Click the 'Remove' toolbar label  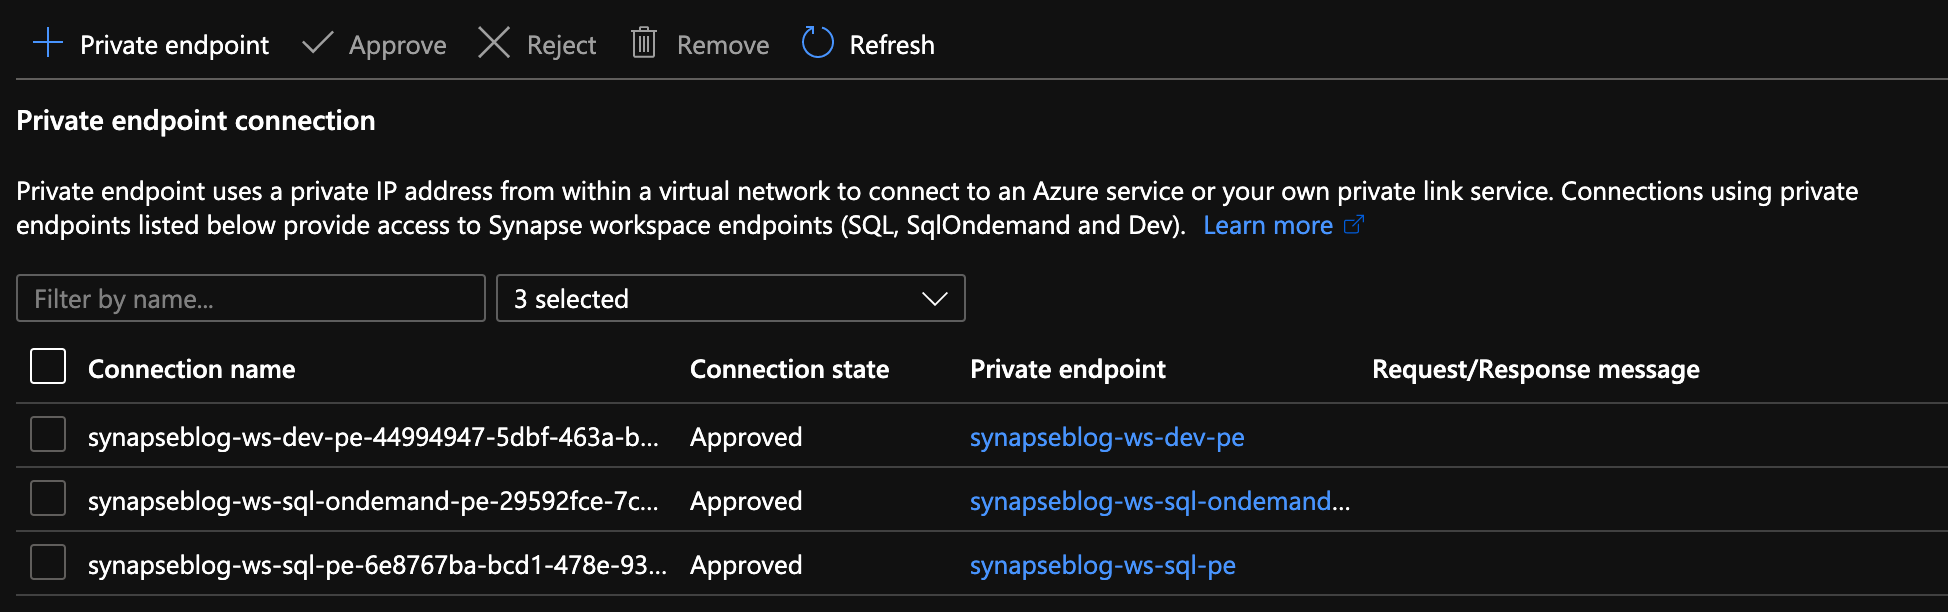pos(723,45)
